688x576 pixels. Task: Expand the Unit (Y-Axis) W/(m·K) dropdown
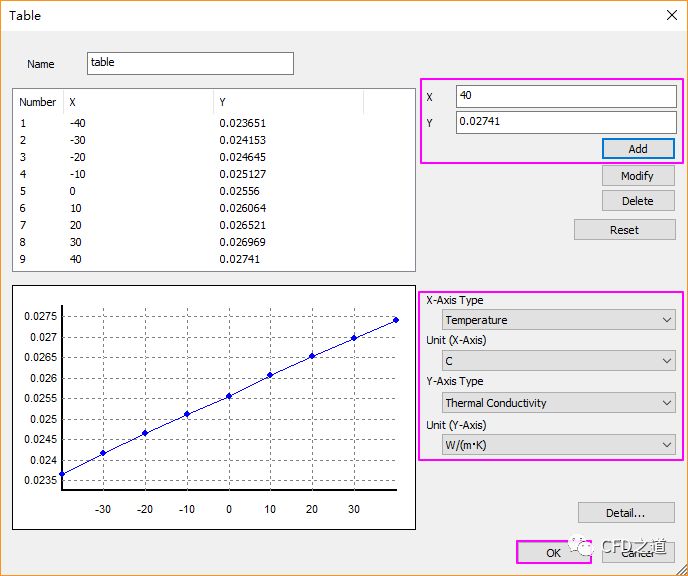[x=559, y=445]
